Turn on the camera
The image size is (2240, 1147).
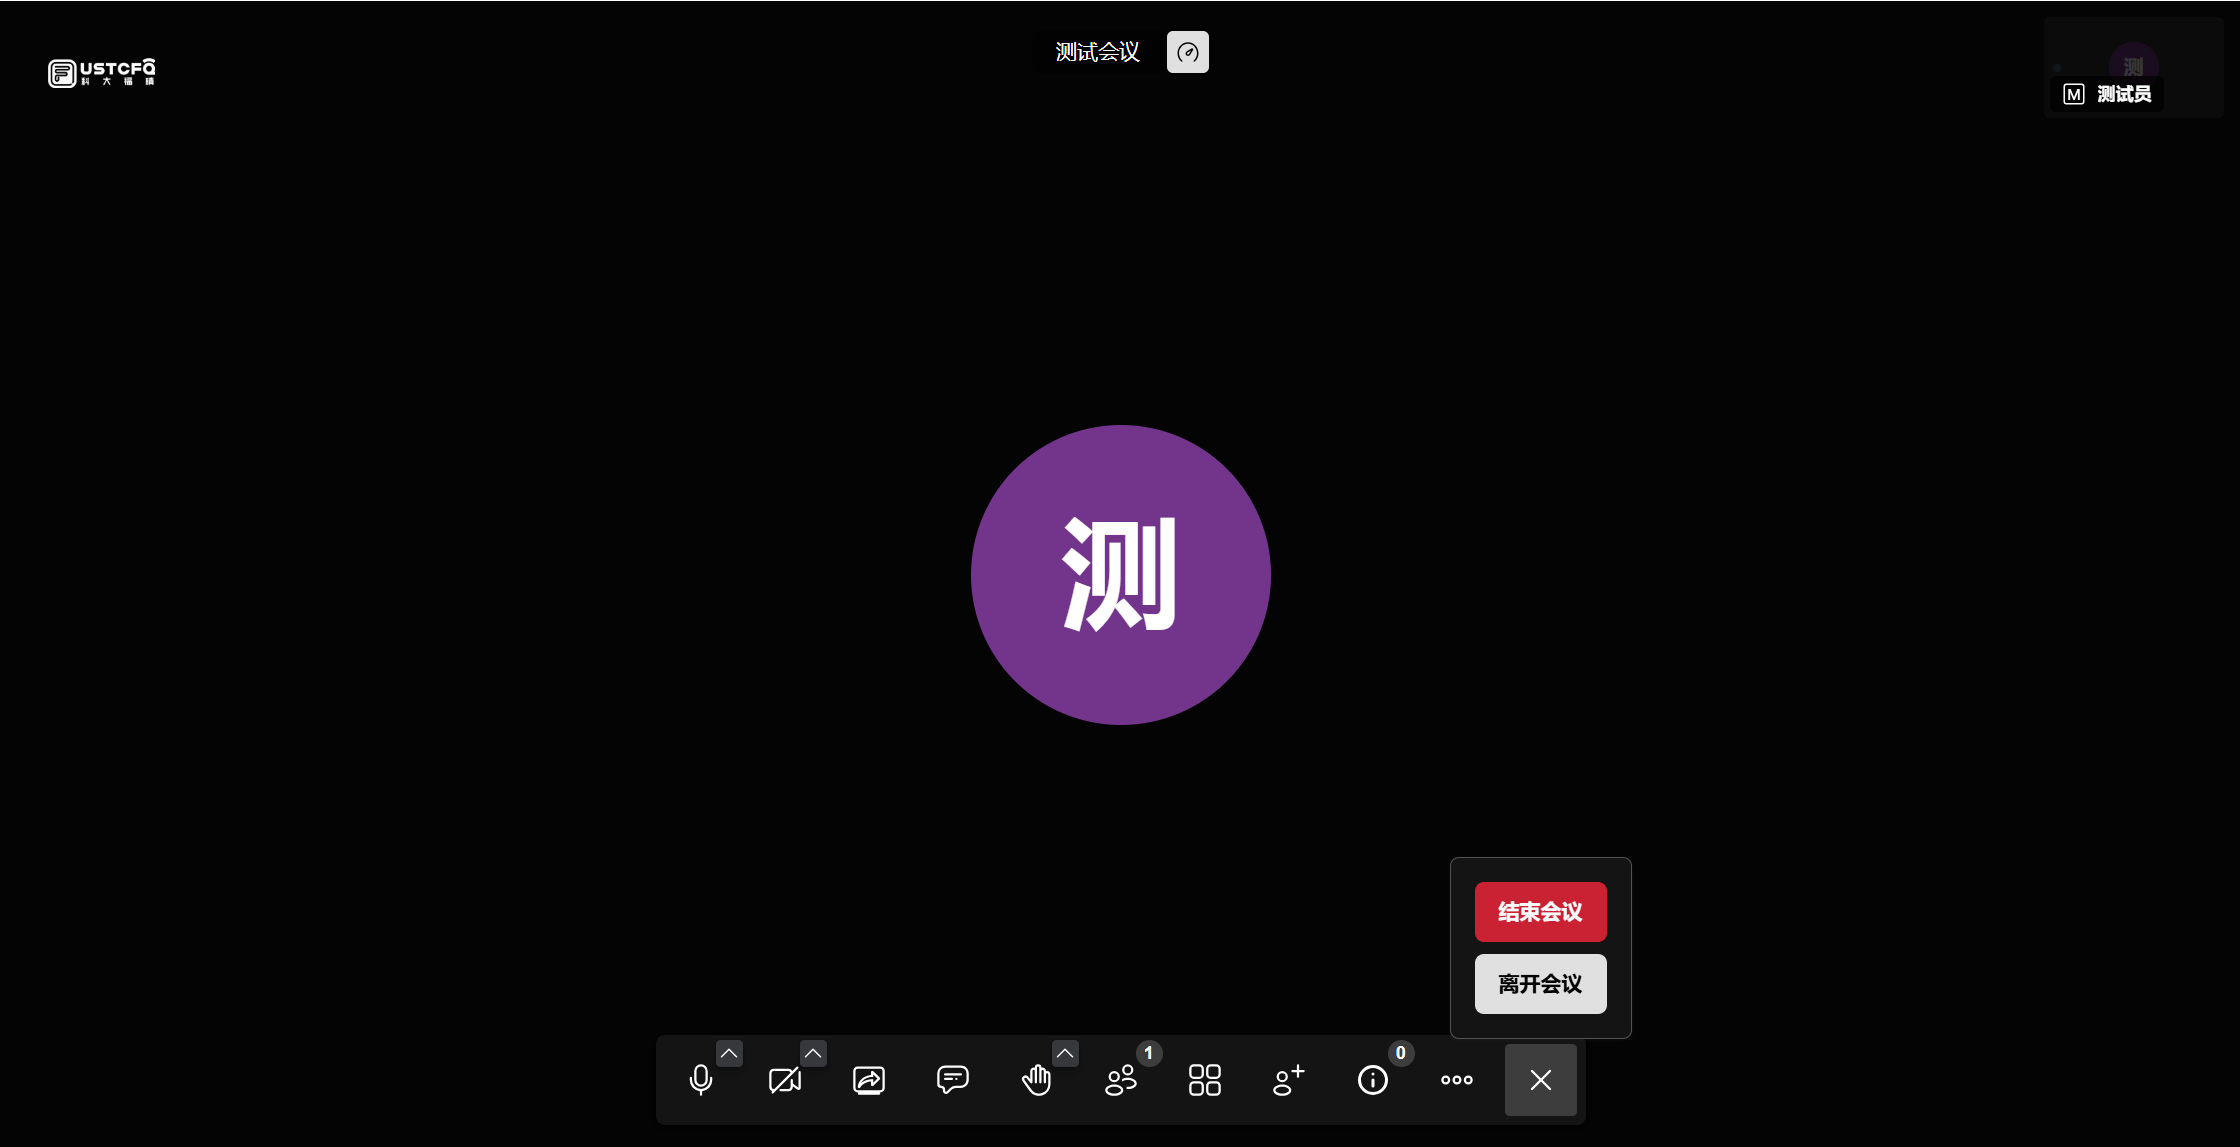(x=785, y=1080)
